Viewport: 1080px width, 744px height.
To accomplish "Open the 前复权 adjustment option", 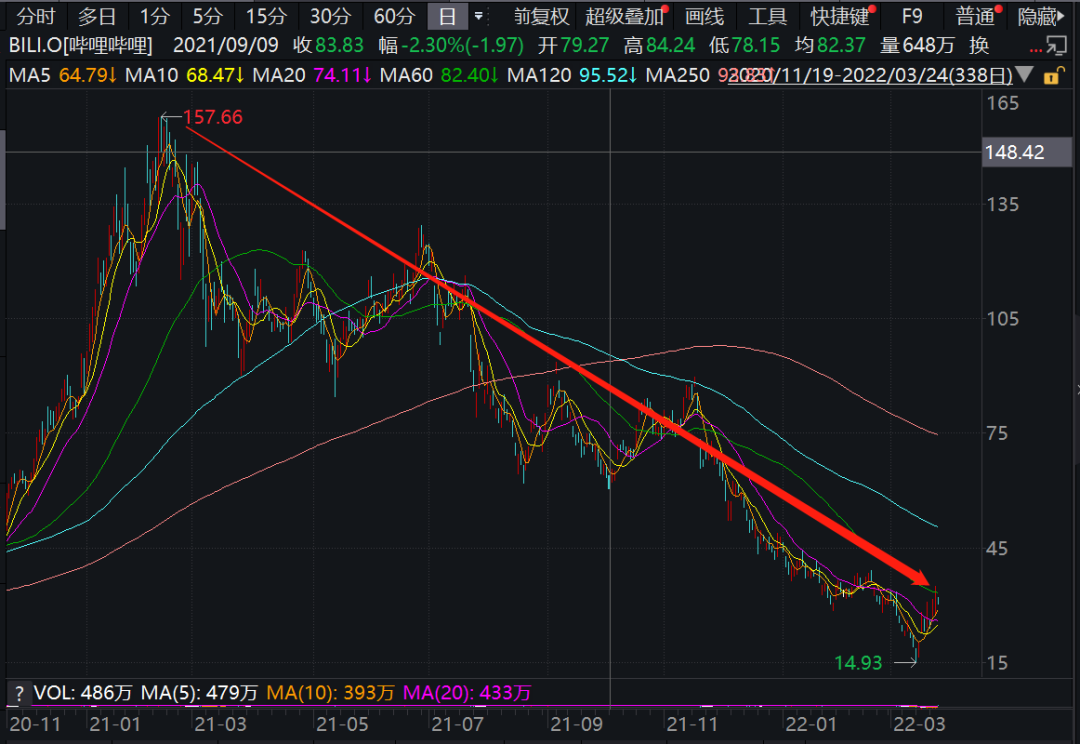I will click(x=541, y=15).
